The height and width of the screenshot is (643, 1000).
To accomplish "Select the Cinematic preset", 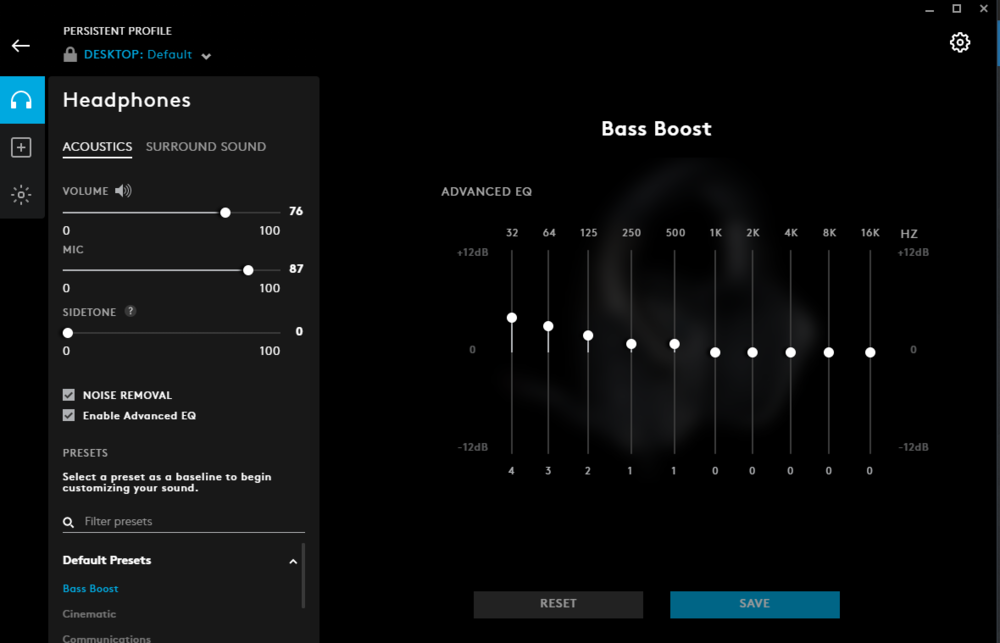I will (89, 614).
